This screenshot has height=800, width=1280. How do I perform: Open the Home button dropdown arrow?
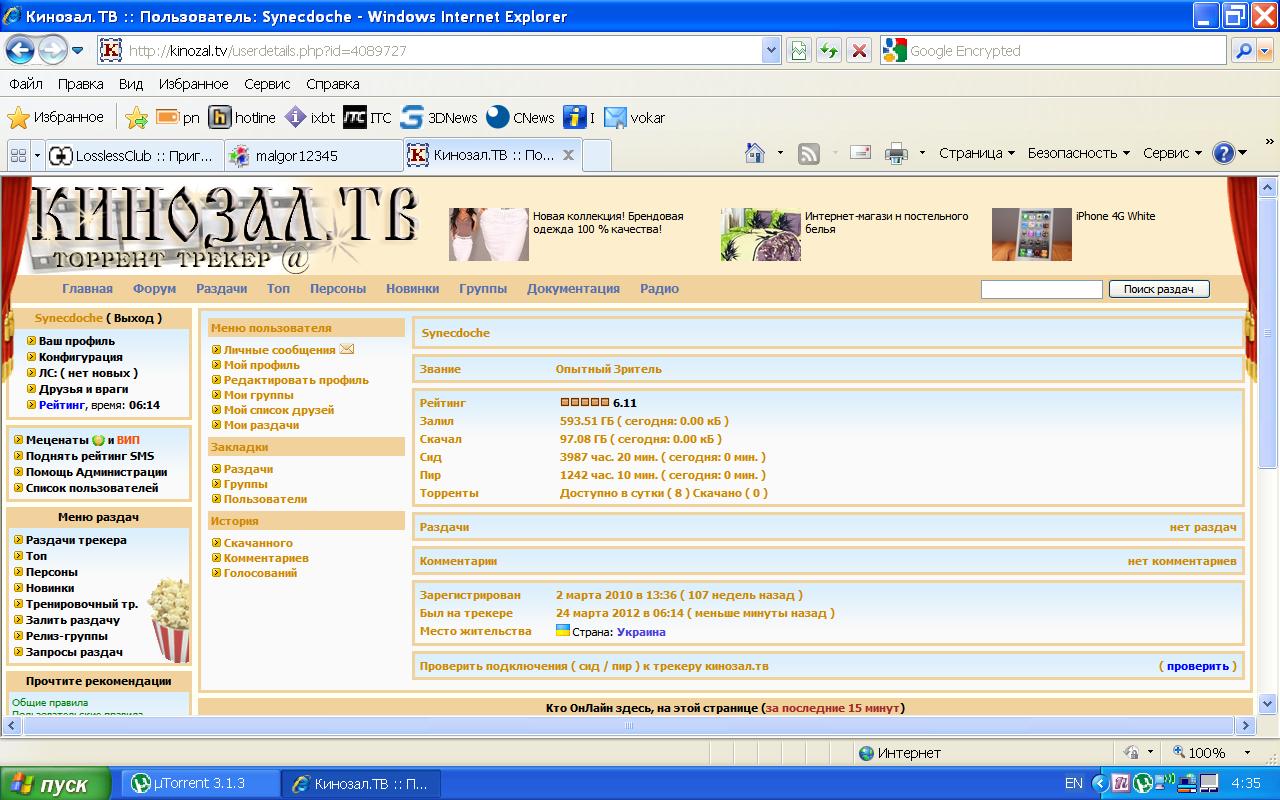coord(780,153)
